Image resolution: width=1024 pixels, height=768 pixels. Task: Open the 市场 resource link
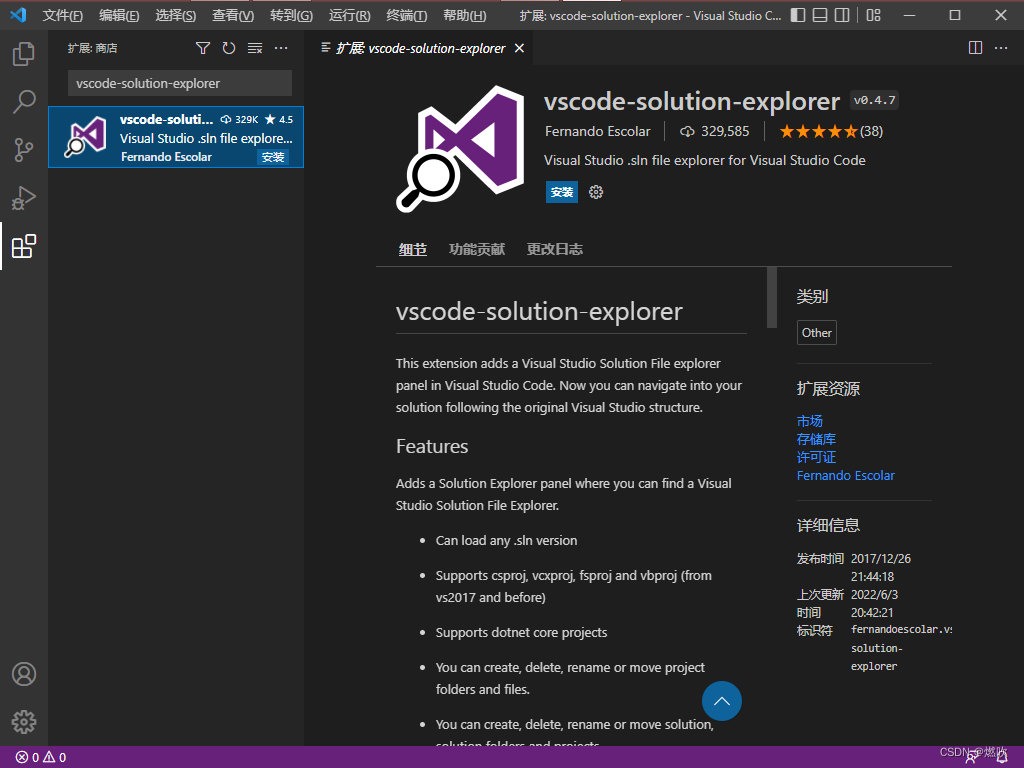[x=809, y=421]
